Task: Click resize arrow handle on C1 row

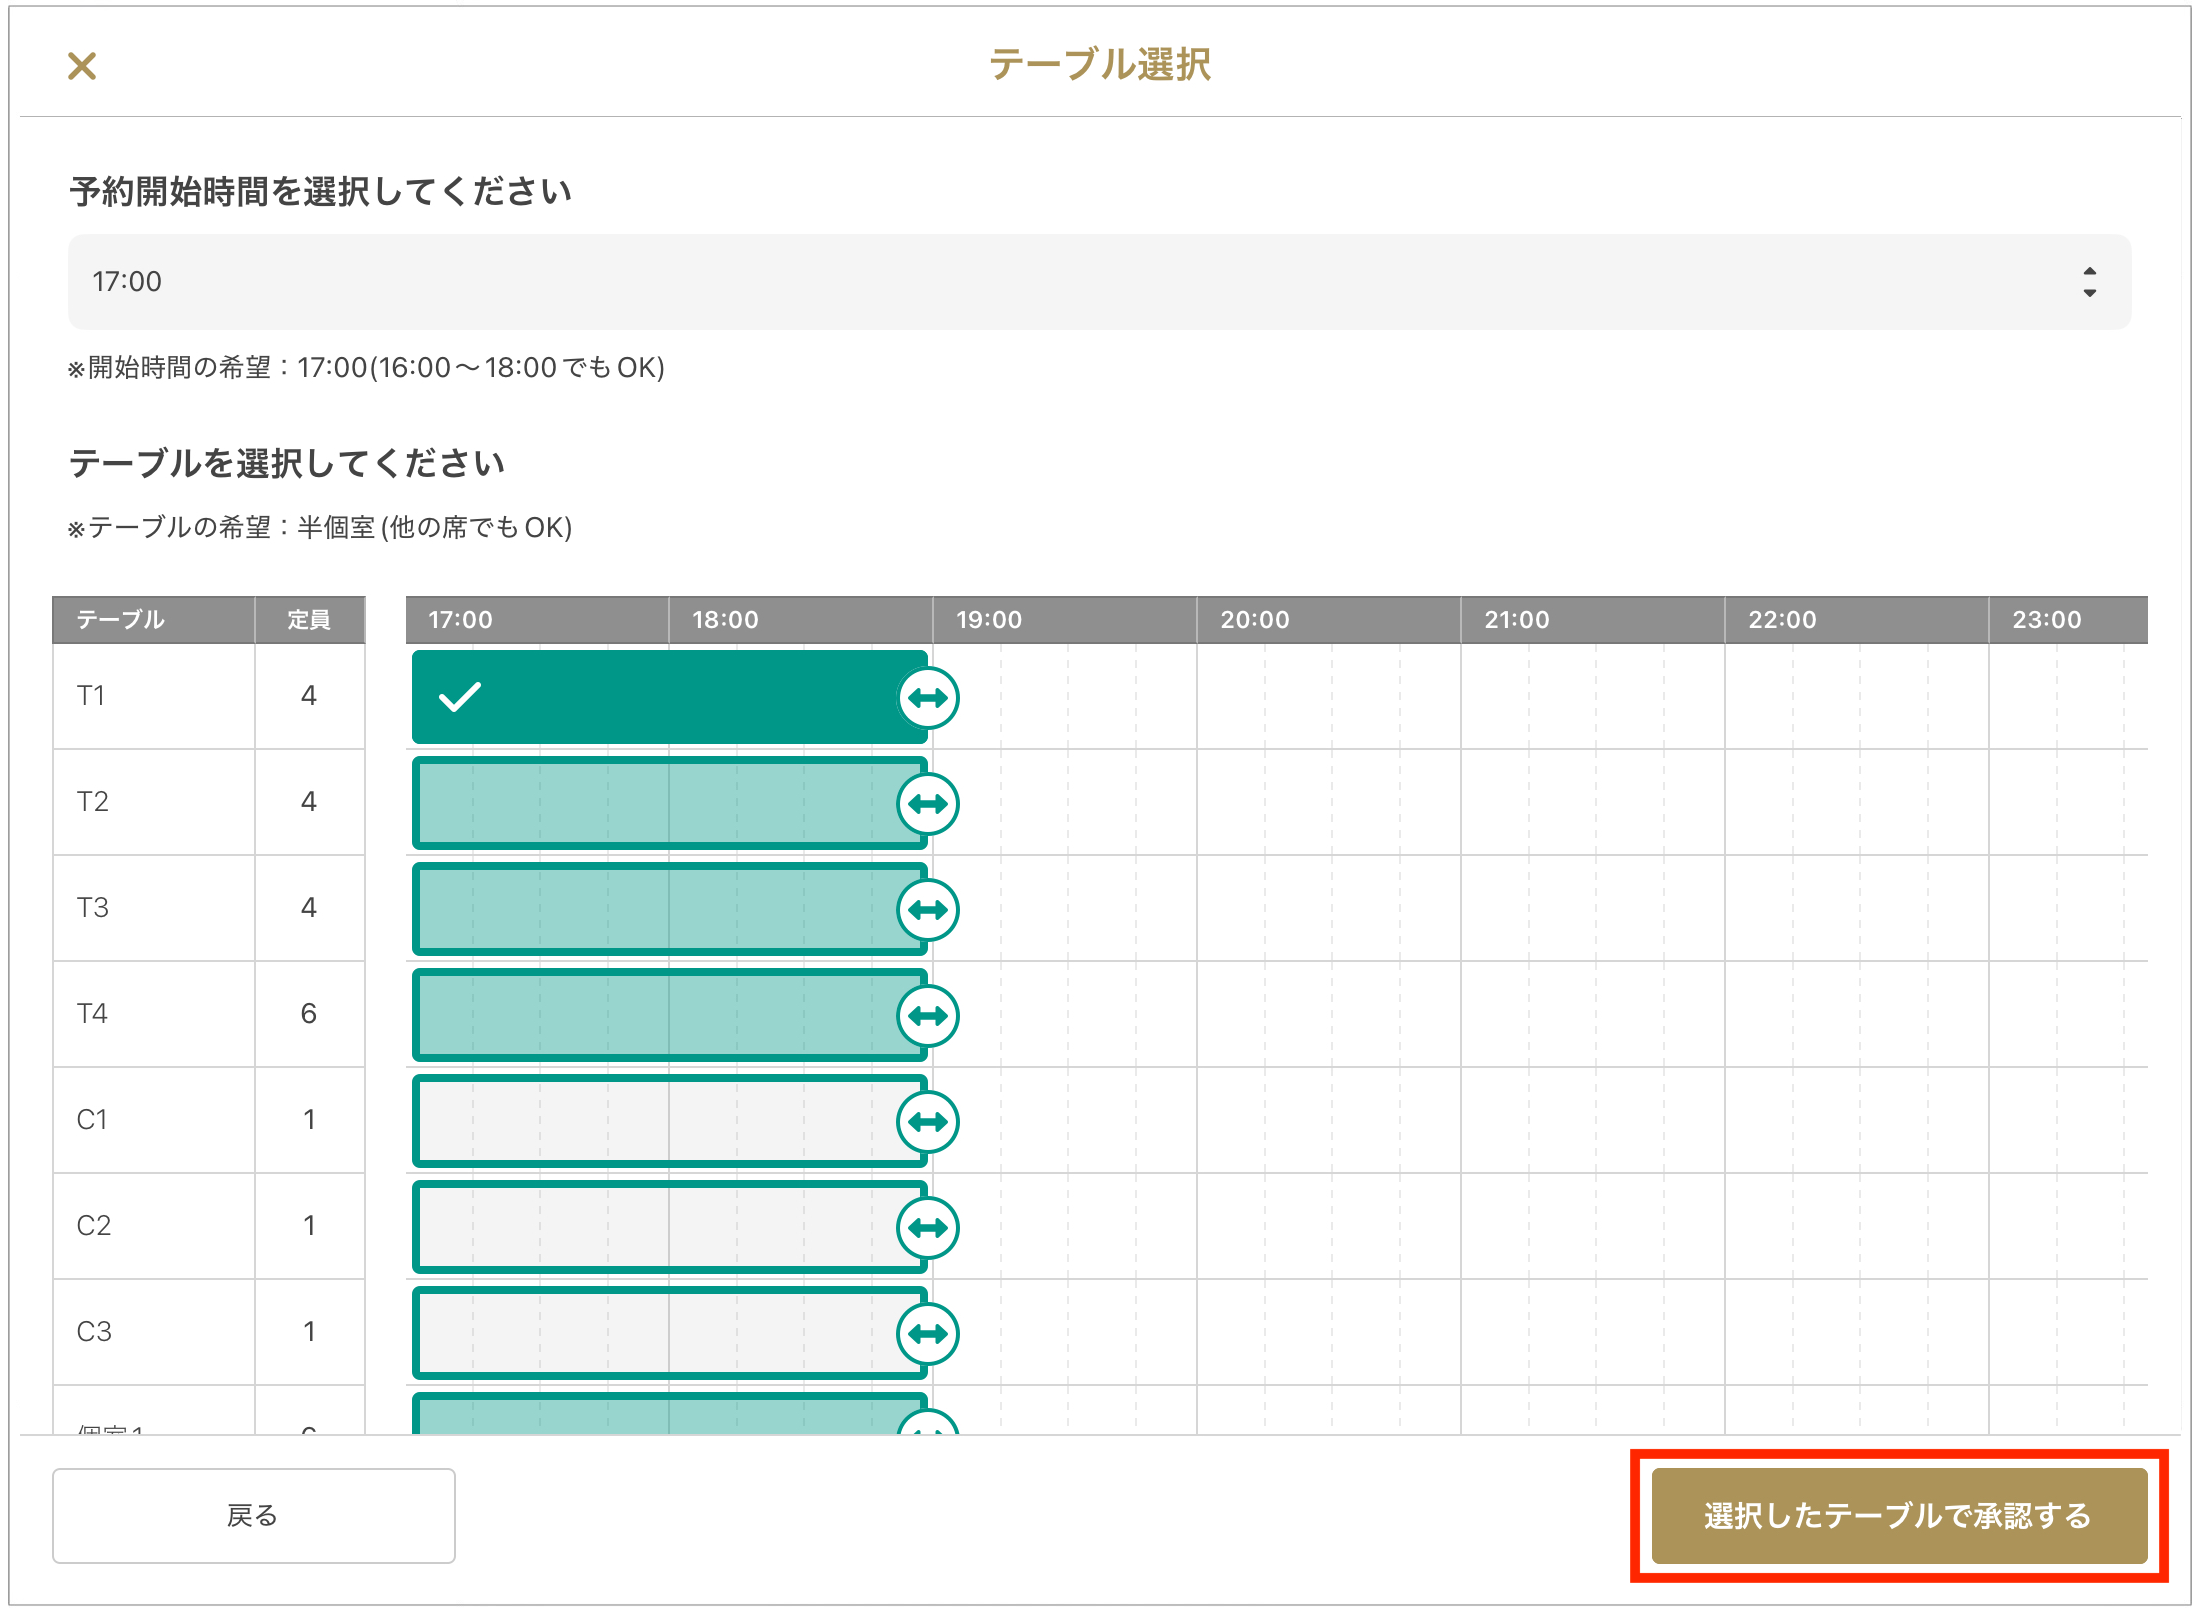Action: pos(928,1122)
